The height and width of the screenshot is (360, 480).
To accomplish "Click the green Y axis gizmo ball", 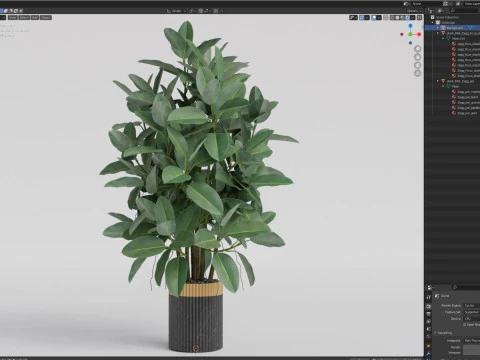I will click(x=410, y=34).
